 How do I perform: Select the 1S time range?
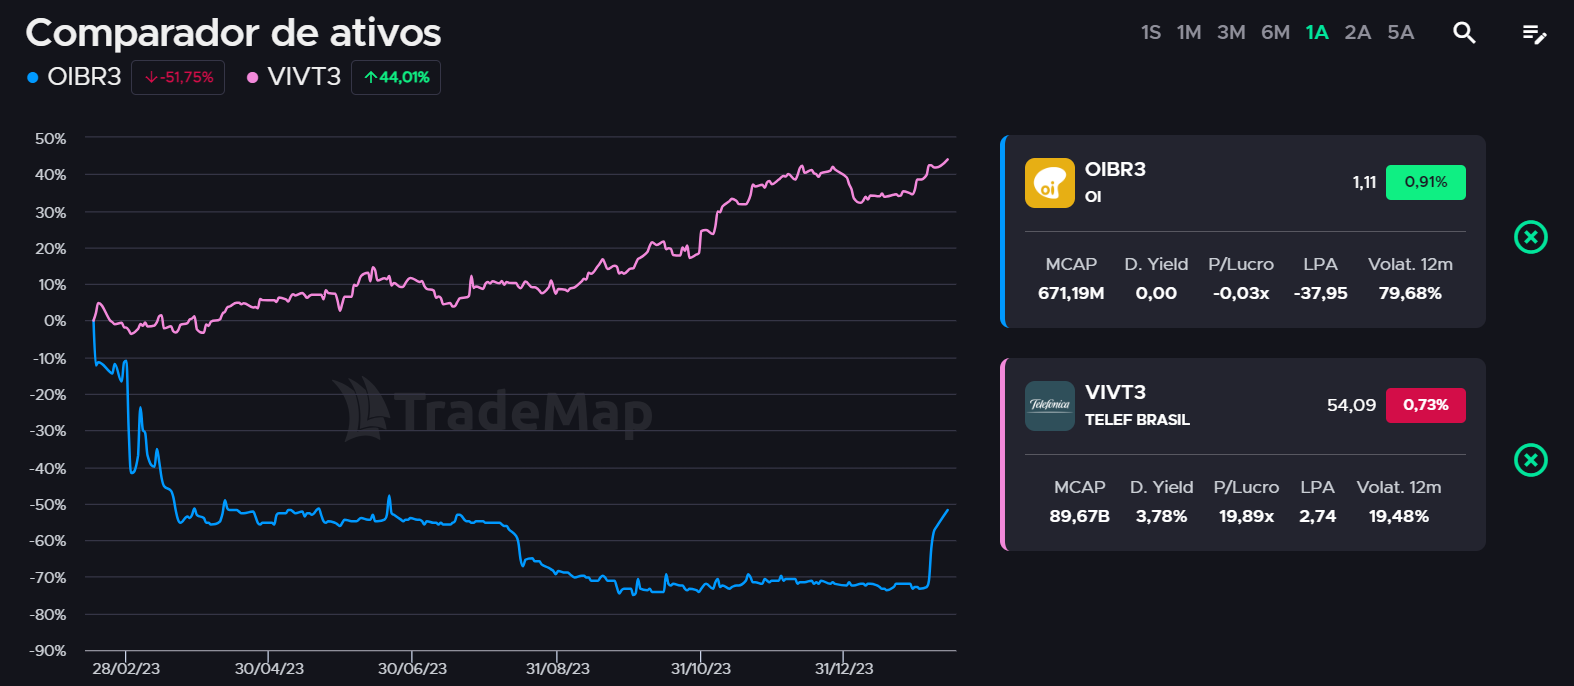pyautogui.click(x=1151, y=33)
